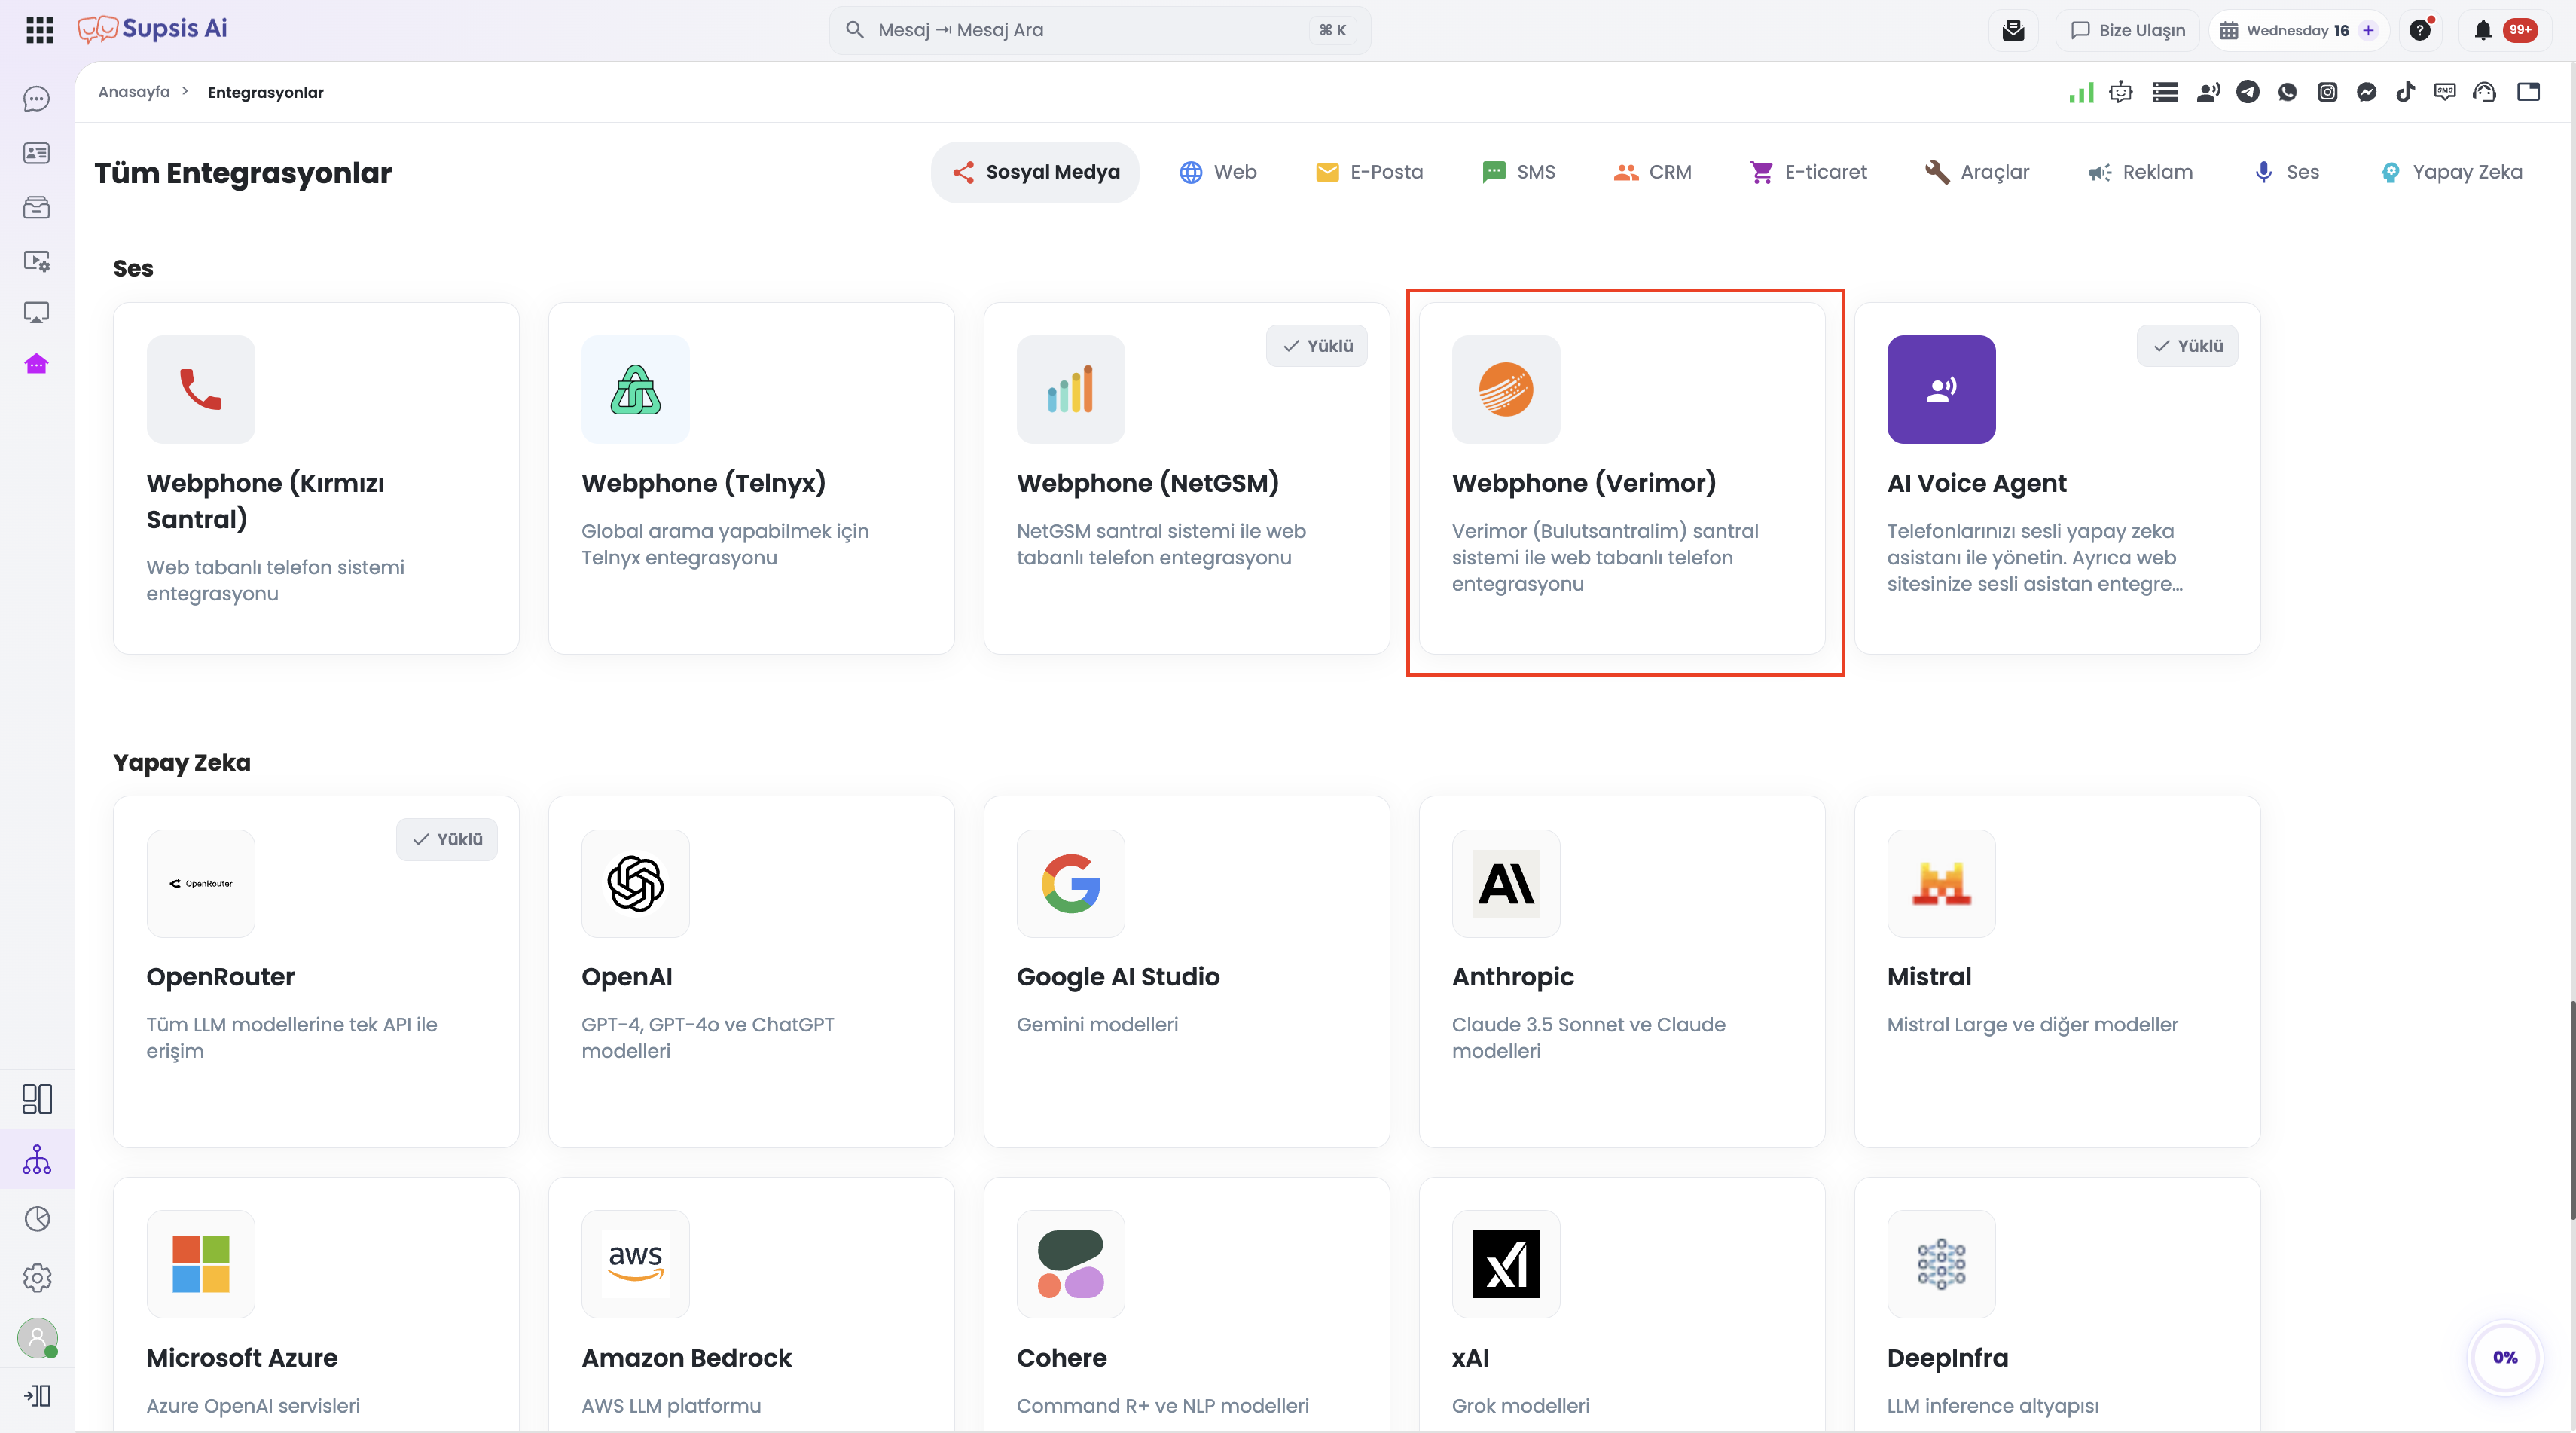Image resolution: width=2576 pixels, height=1433 pixels.
Task: Click the 0% progress circle
Action: tap(2504, 1357)
